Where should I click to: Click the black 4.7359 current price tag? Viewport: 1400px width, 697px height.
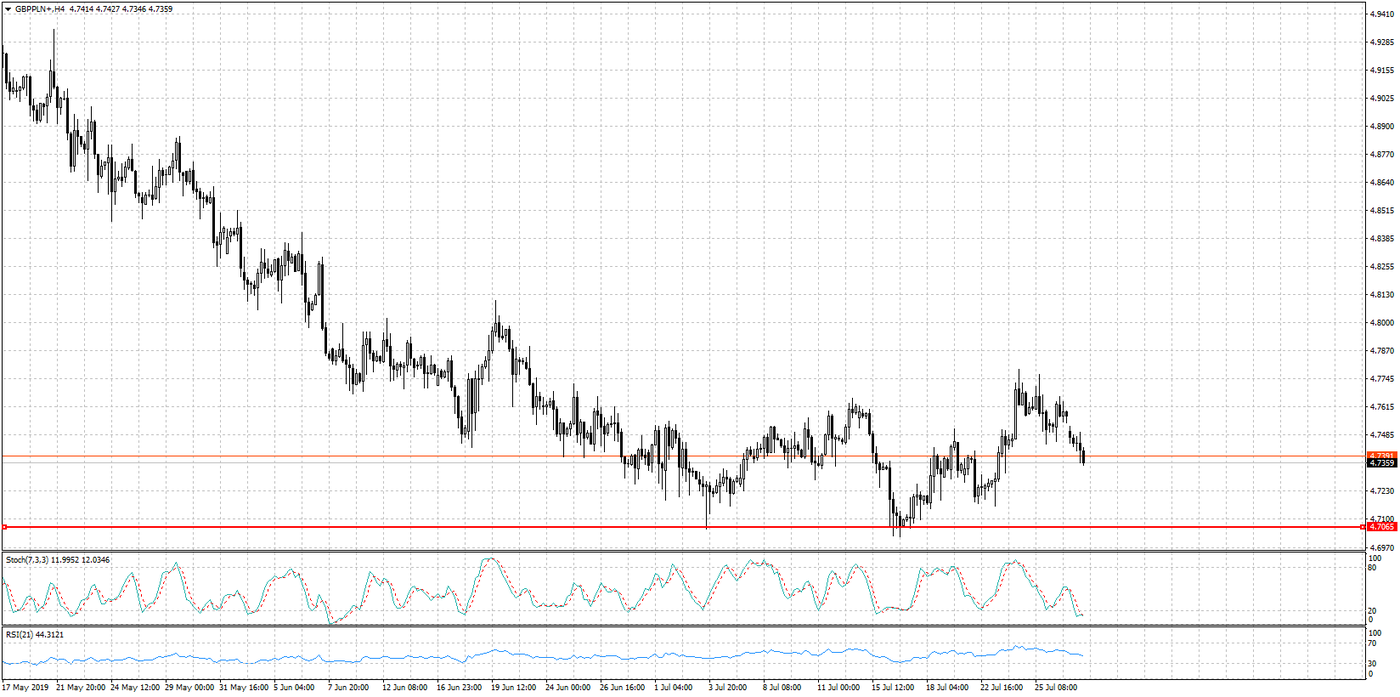coord(1381,463)
